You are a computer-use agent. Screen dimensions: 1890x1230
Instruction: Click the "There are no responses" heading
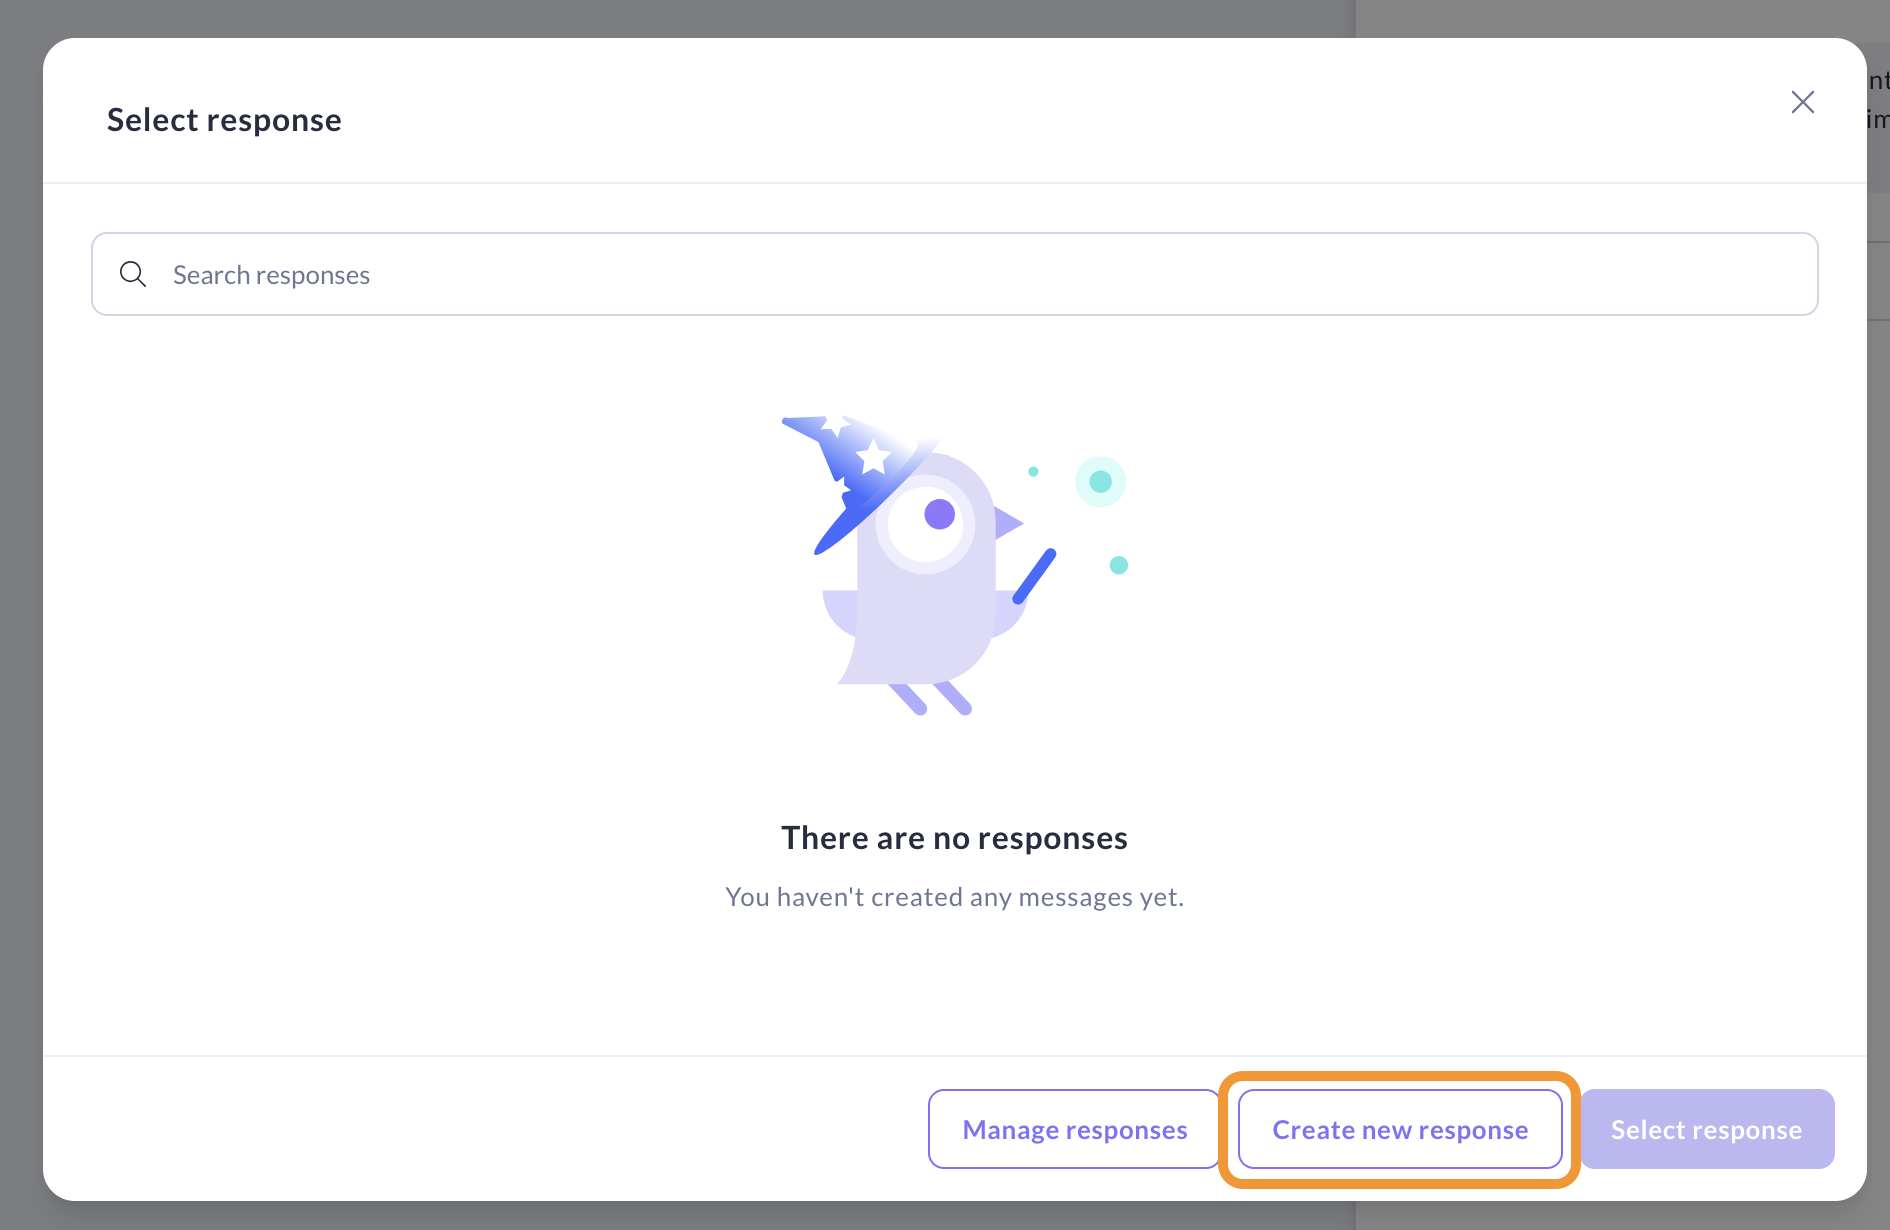[x=954, y=838]
